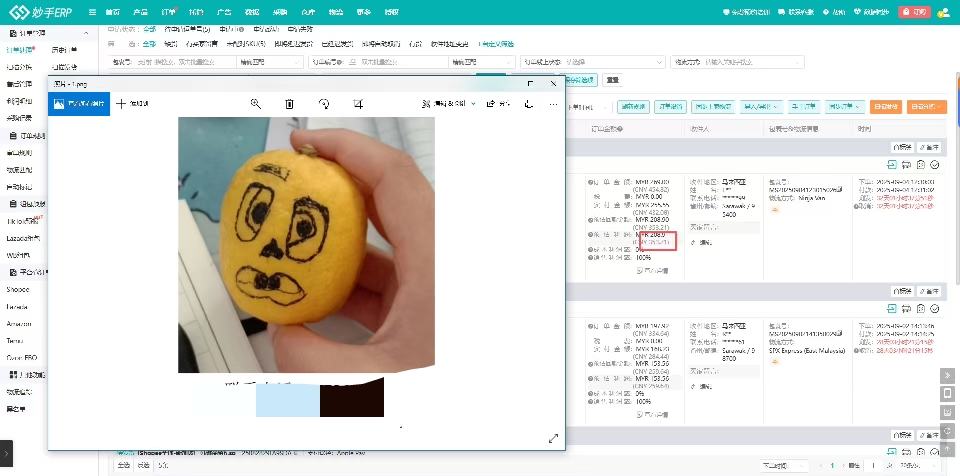Click the 妙手ERP logo
Image resolution: width=960 pixels, height=476 pixels.
(40, 12)
